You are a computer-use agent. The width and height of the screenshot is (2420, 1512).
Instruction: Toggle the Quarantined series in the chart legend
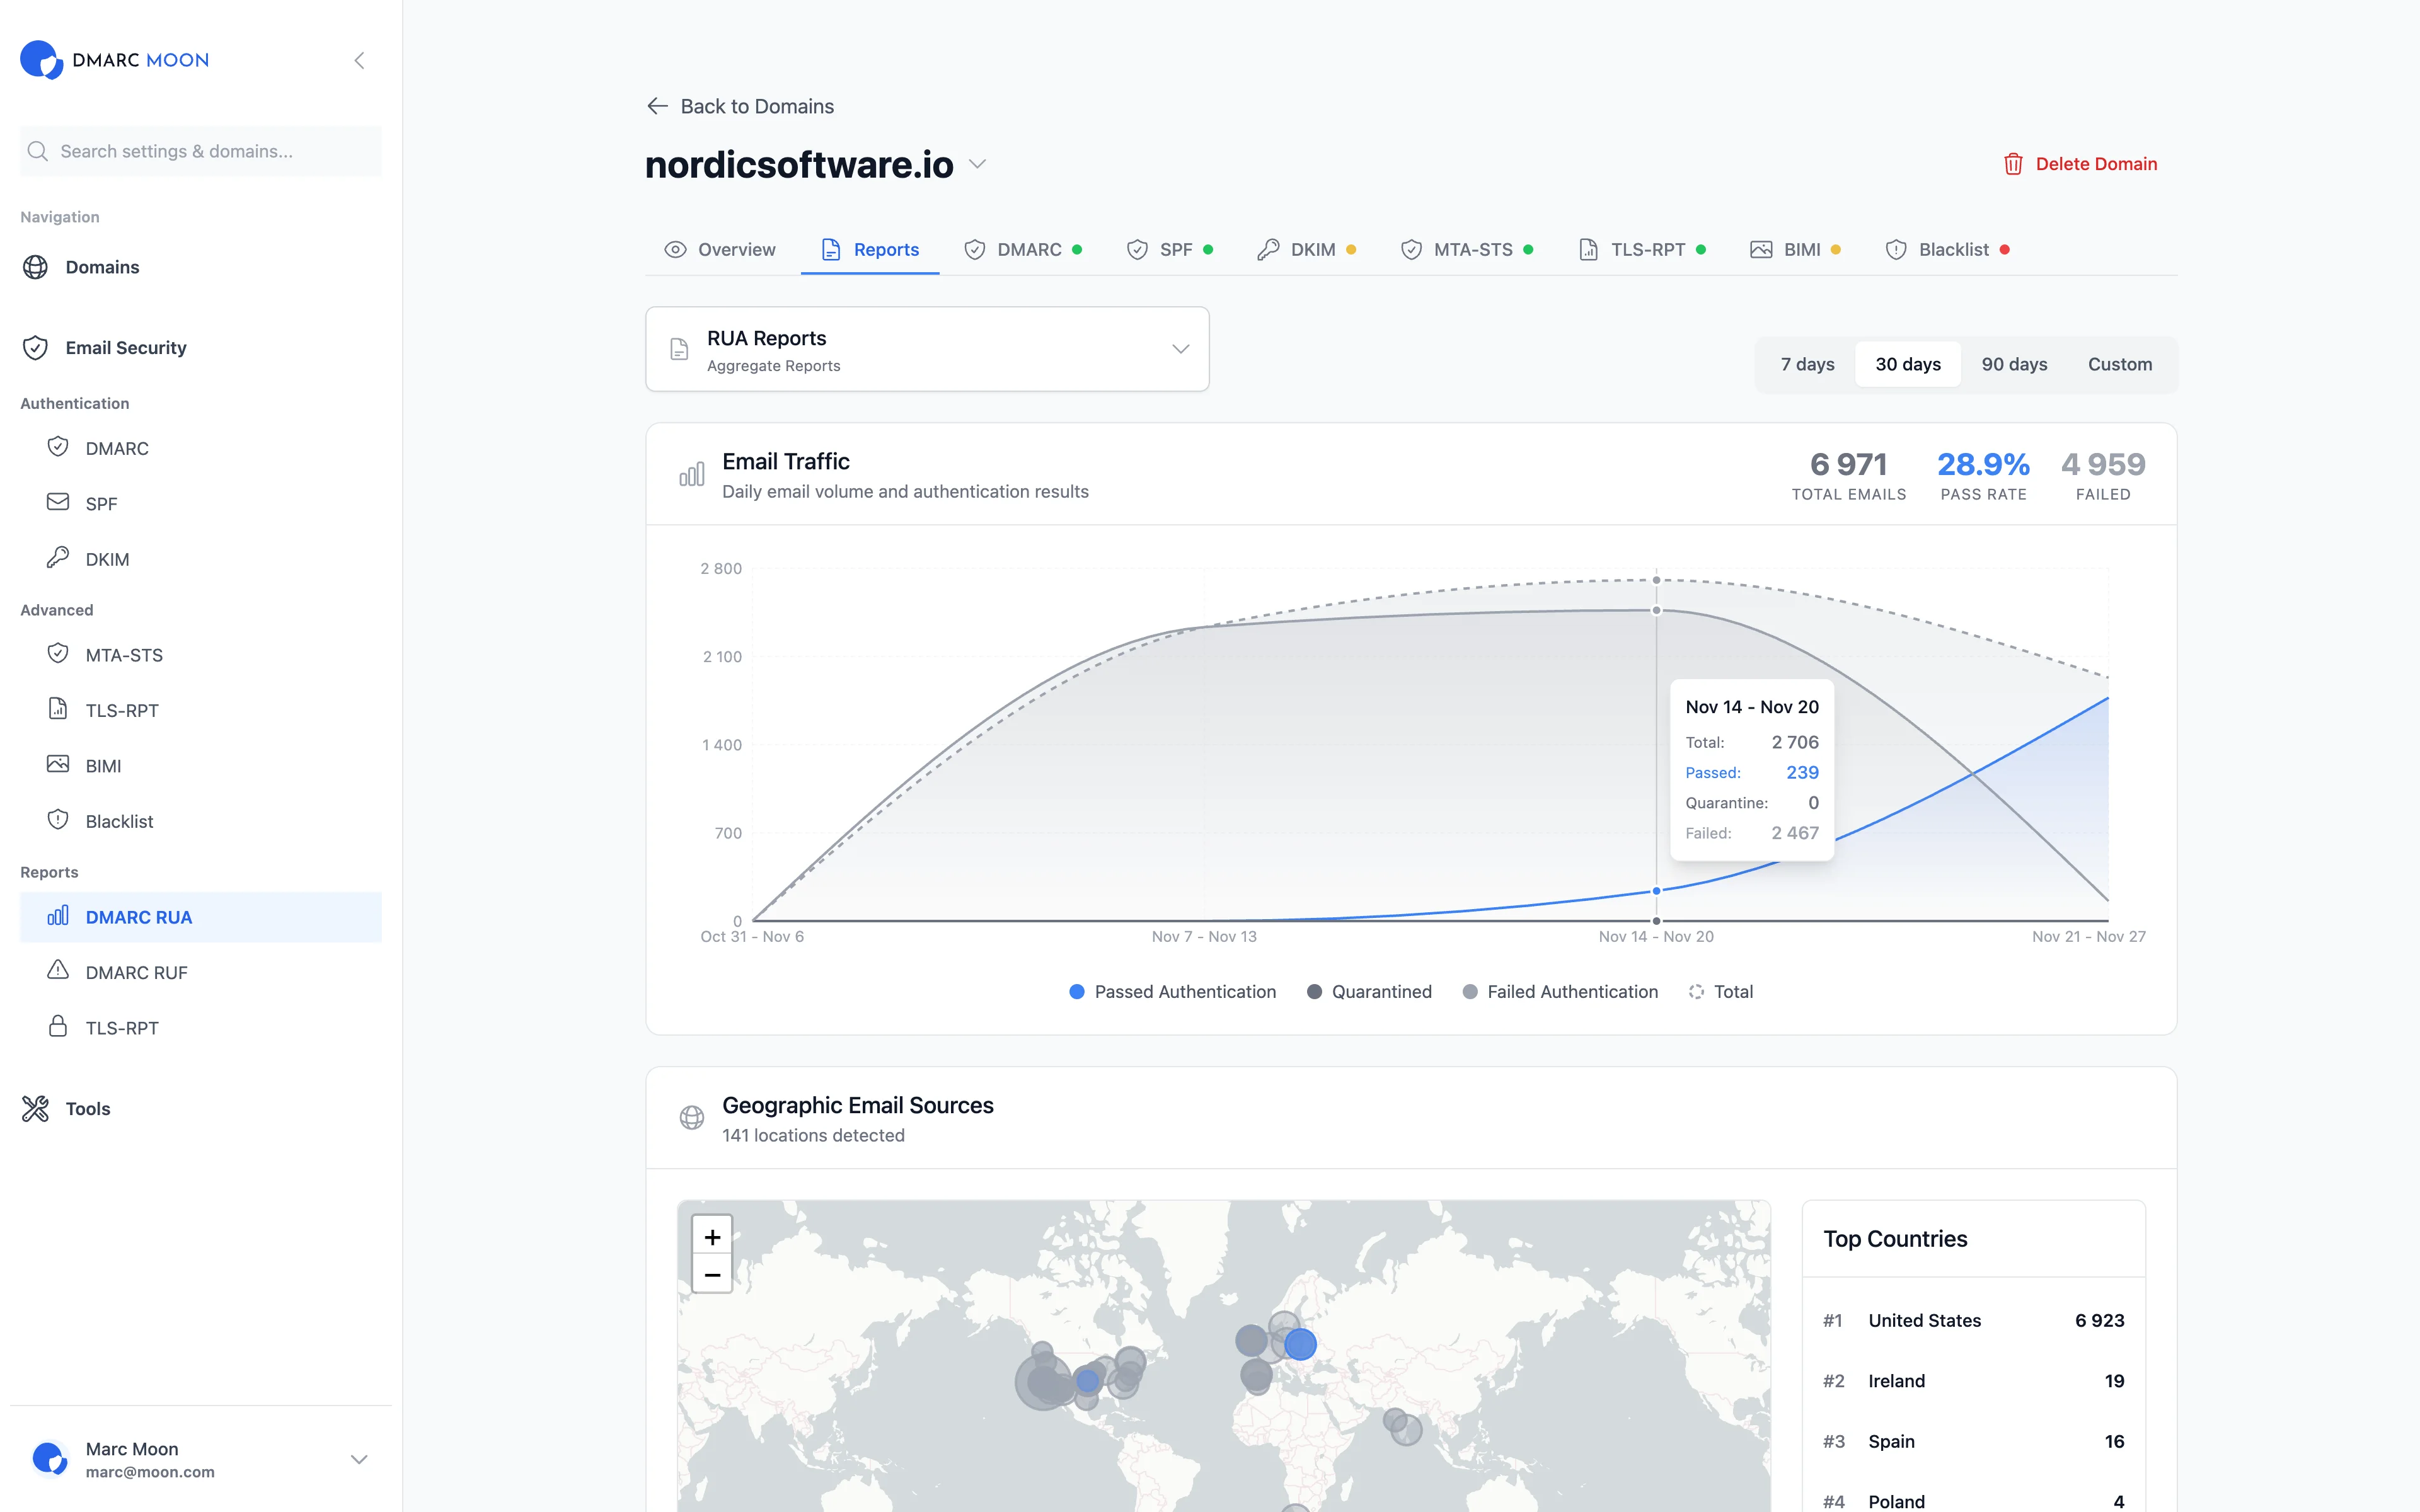pos(1368,991)
